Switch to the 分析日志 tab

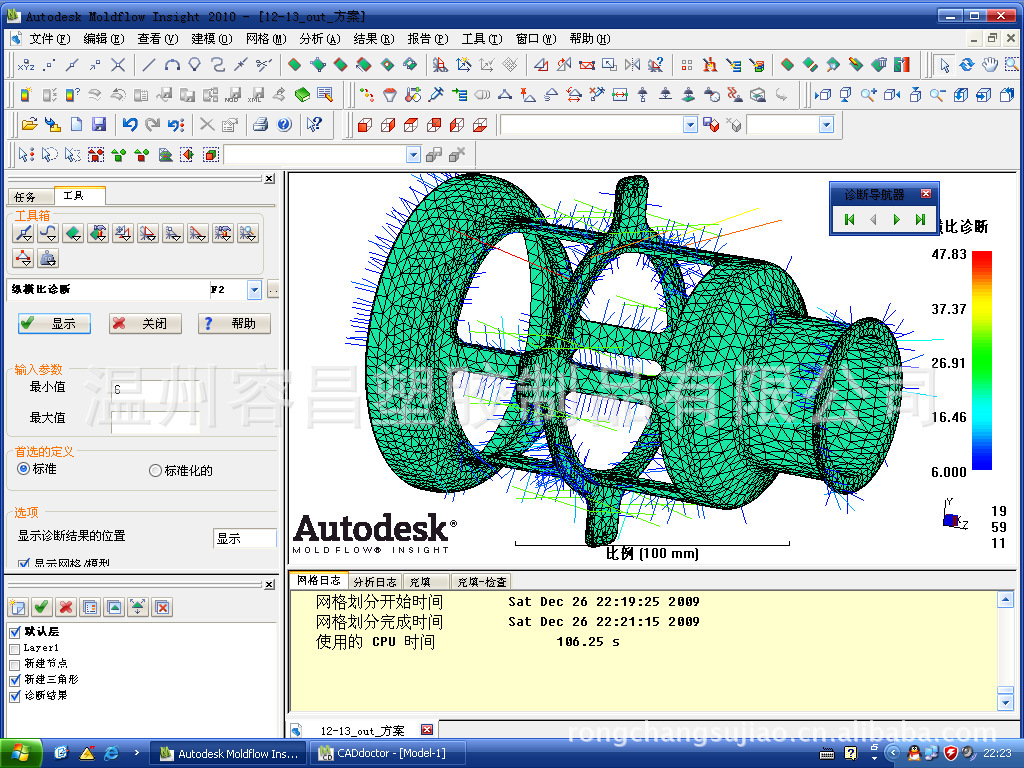[x=375, y=581]
